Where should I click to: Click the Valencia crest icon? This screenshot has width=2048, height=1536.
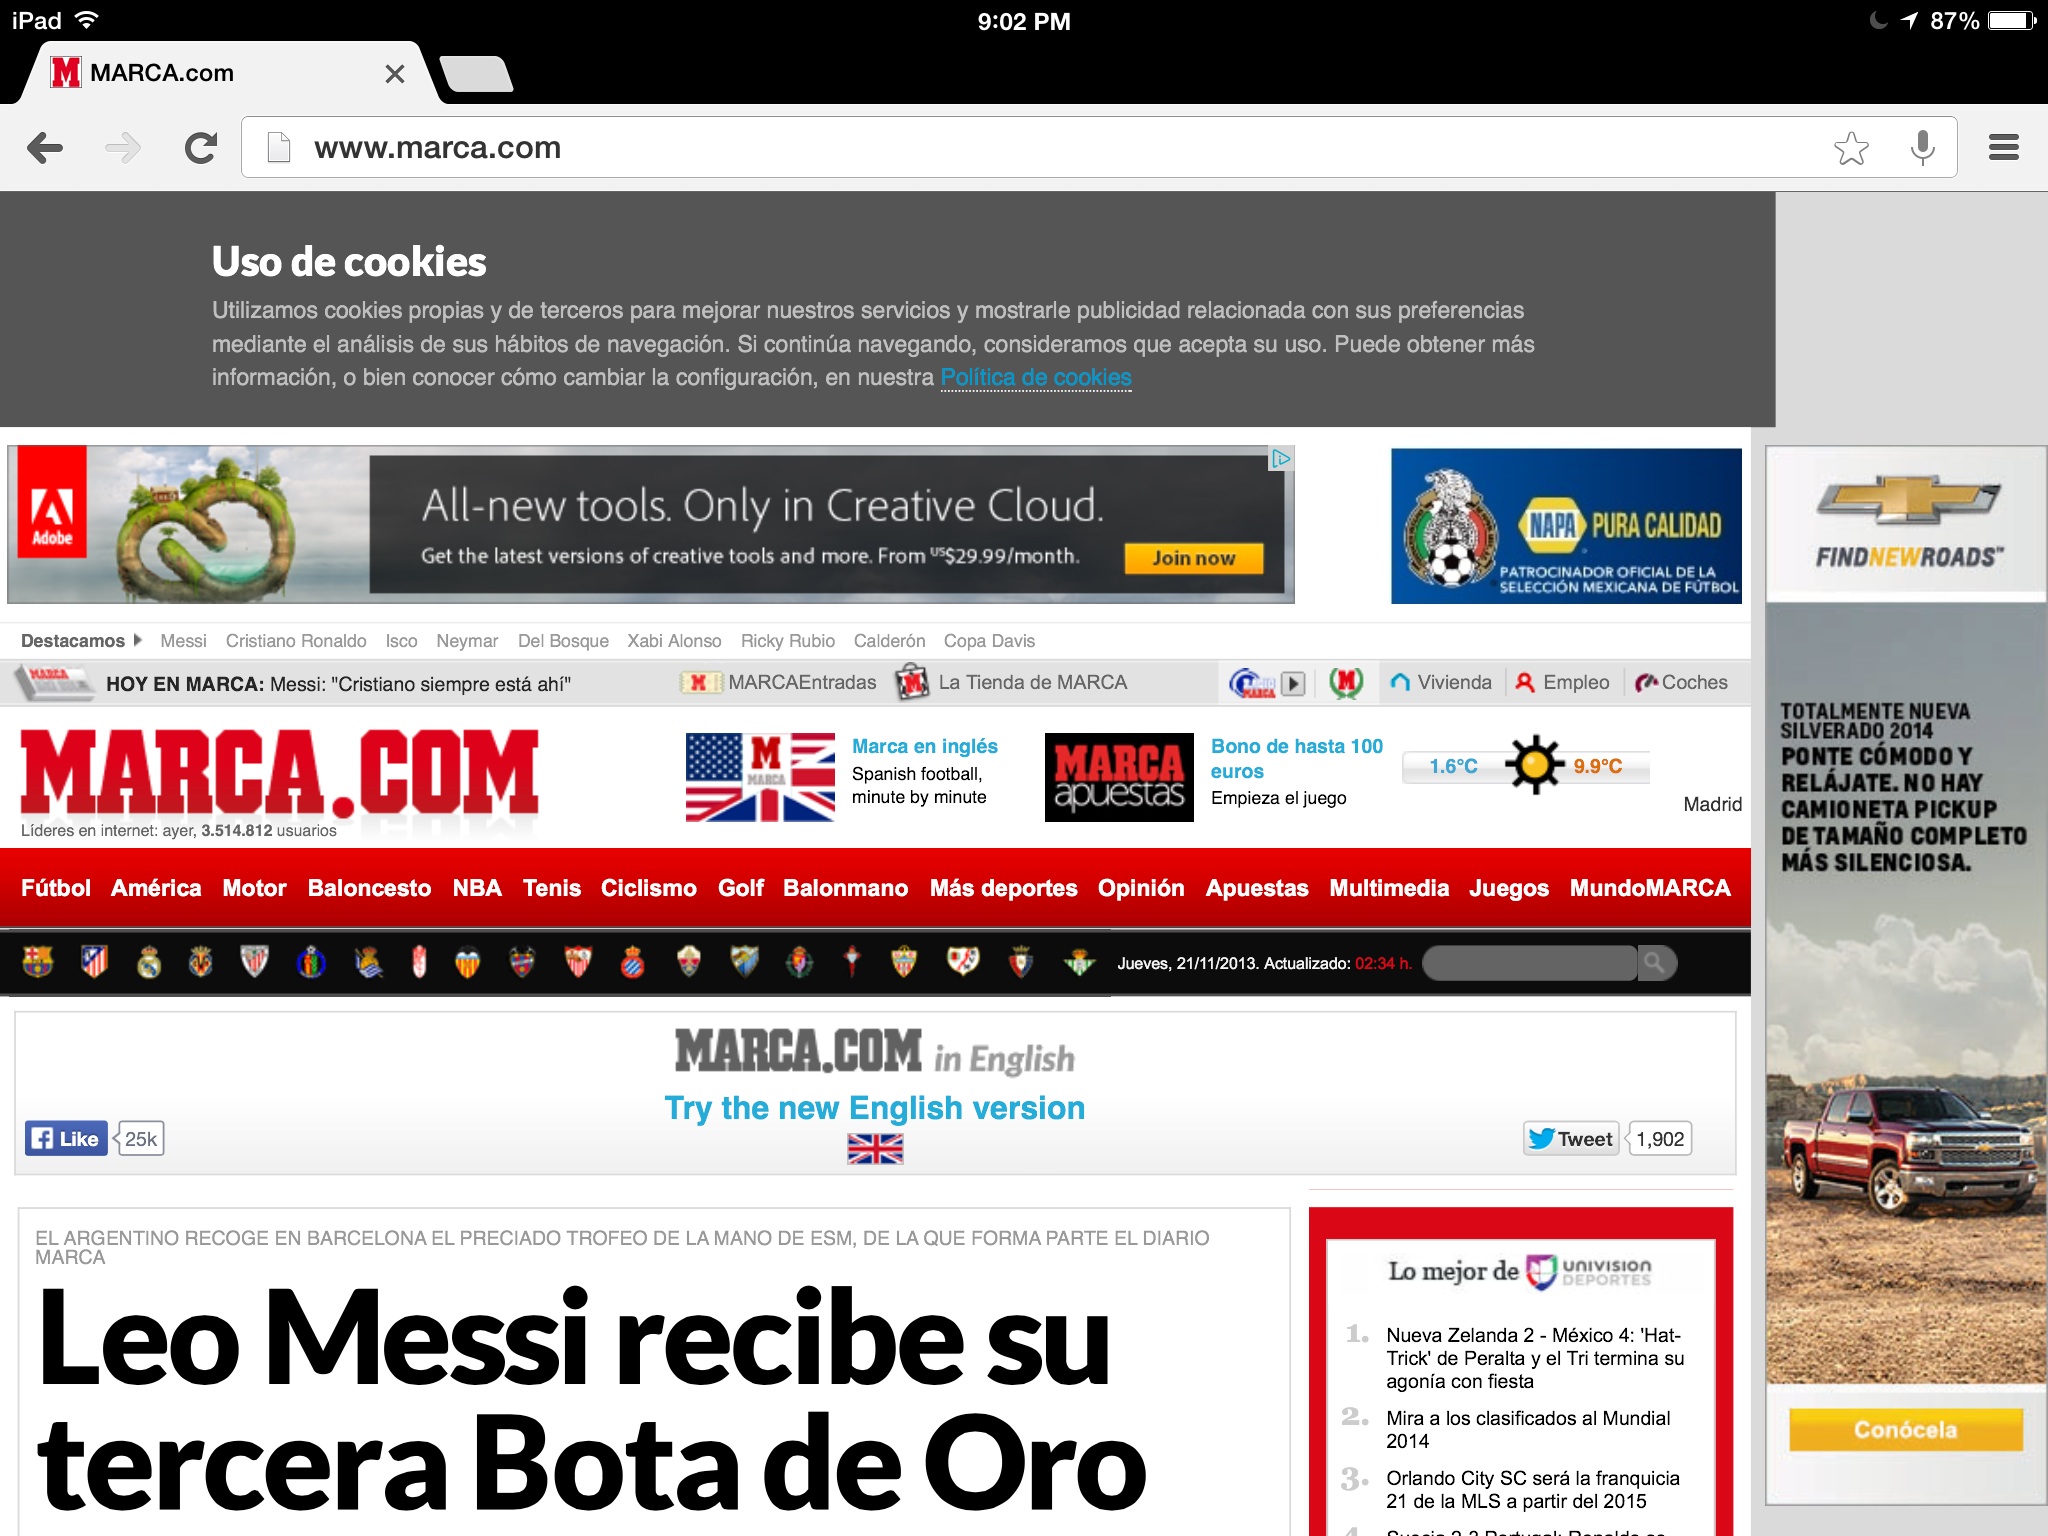pos(467,962)
